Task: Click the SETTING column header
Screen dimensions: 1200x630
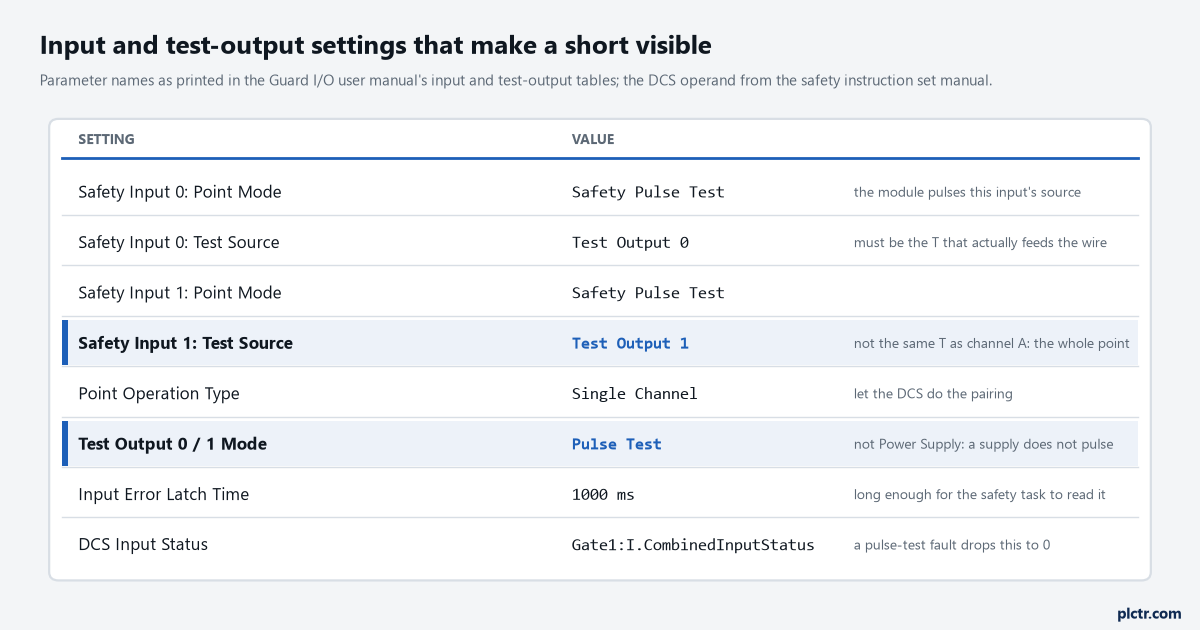Action: point(106,139)
